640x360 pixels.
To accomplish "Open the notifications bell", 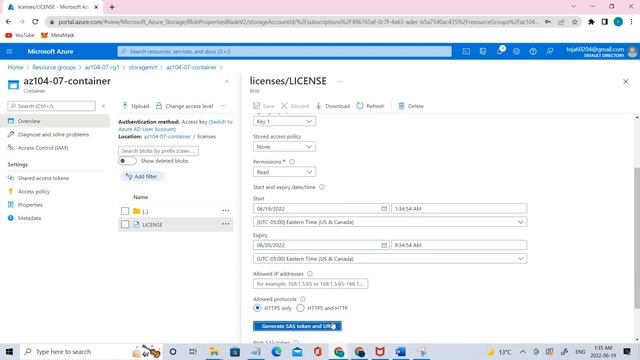I will [500, 51].
